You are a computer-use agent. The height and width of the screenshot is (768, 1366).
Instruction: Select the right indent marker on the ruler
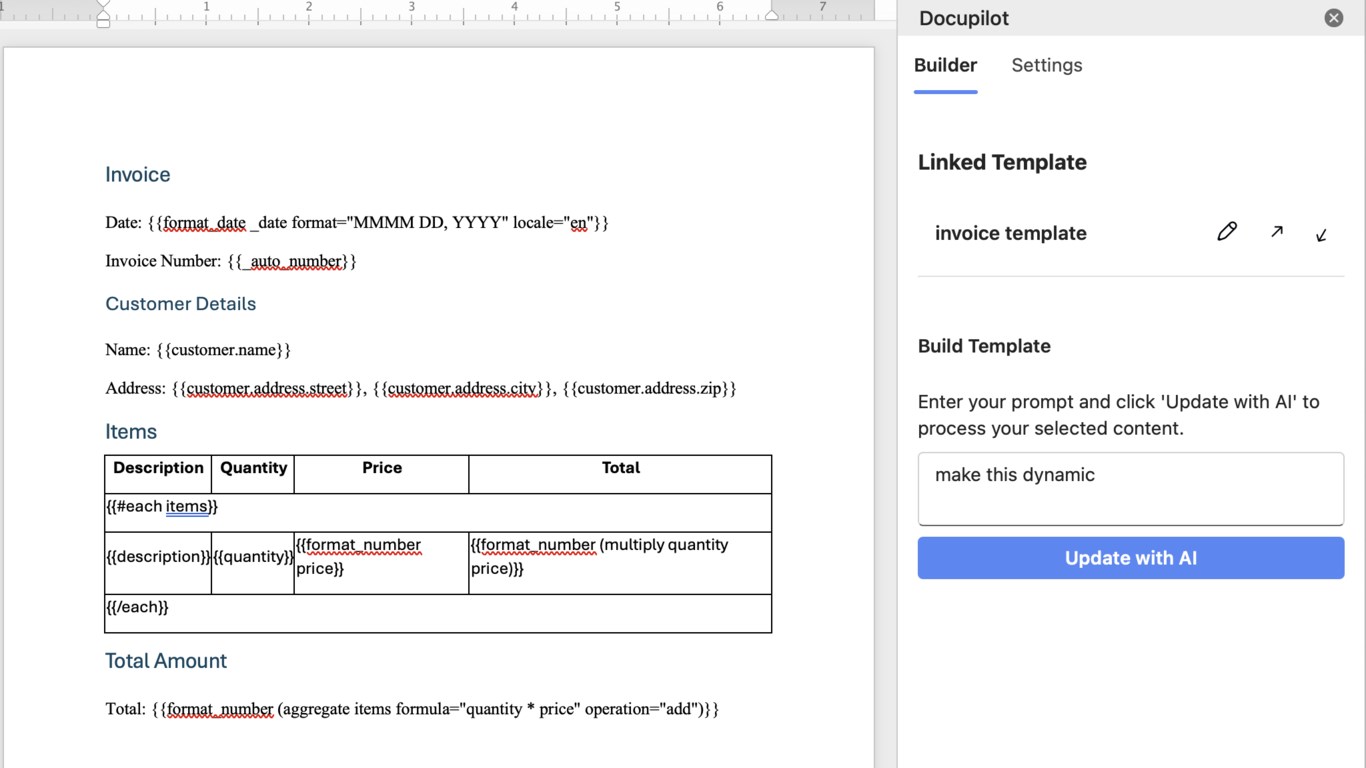771,14
